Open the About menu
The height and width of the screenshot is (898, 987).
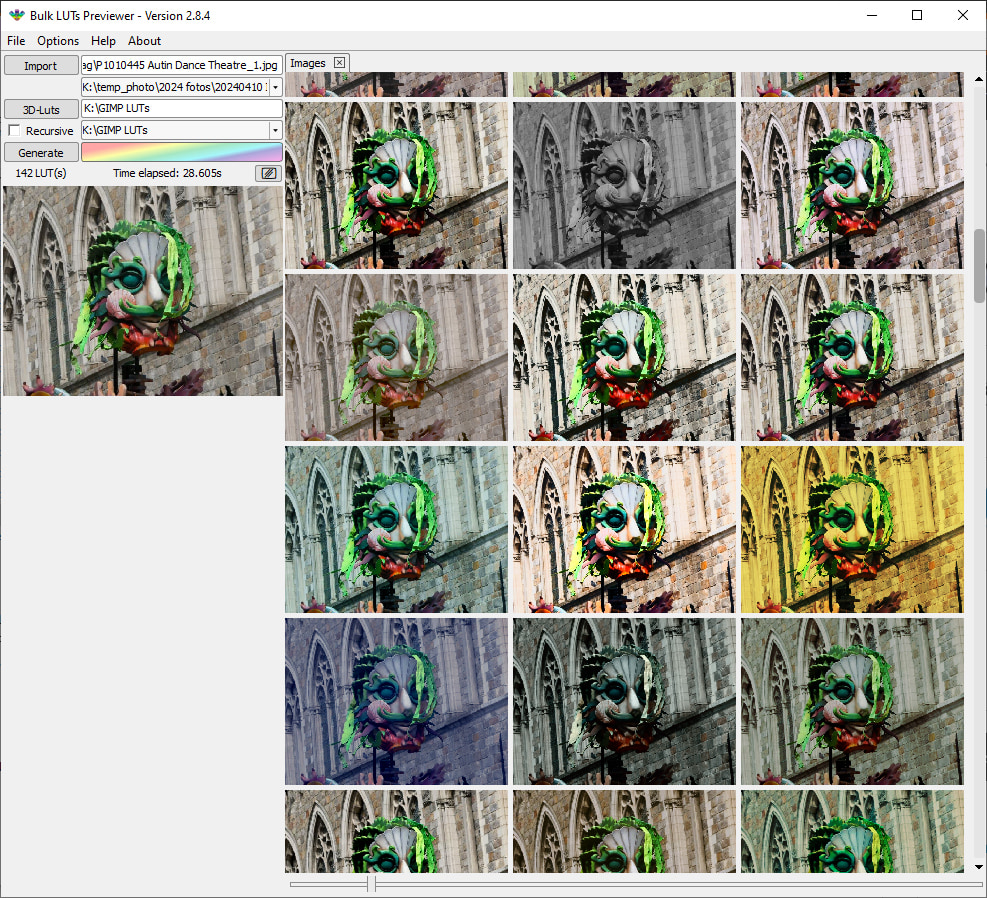(x=144, y=41)
